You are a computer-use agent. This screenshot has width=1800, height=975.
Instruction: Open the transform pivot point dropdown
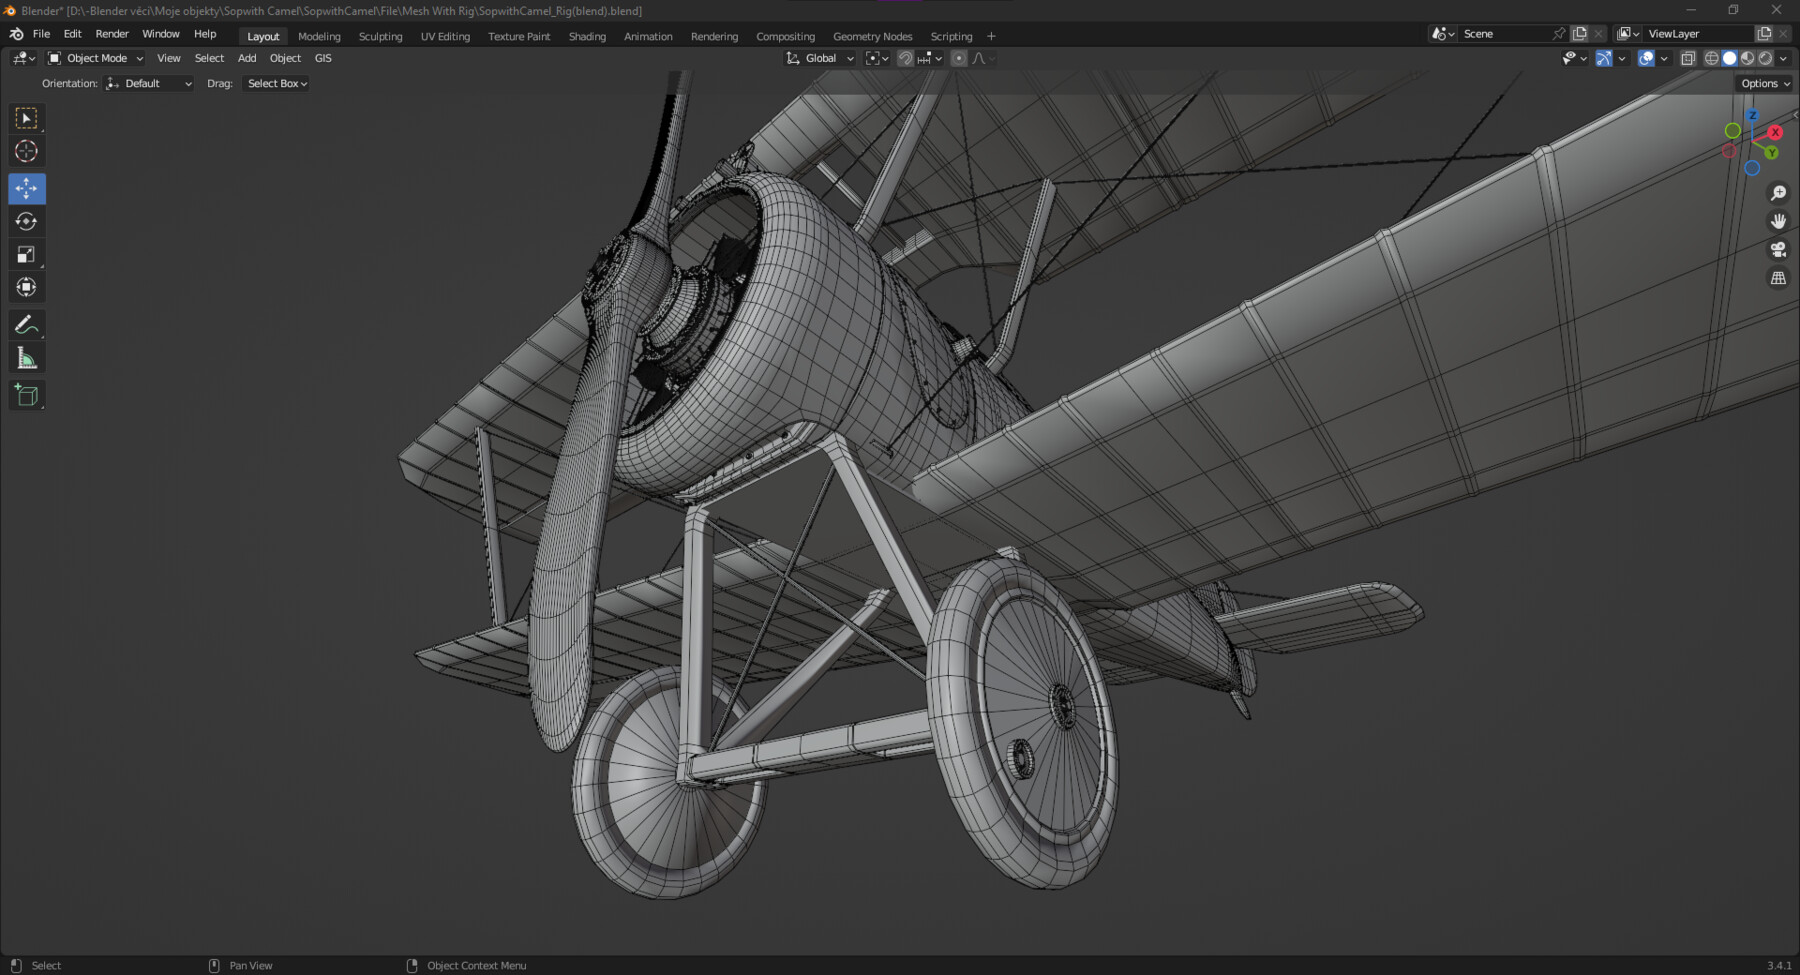pyautogui.click(x=875, y=57)
